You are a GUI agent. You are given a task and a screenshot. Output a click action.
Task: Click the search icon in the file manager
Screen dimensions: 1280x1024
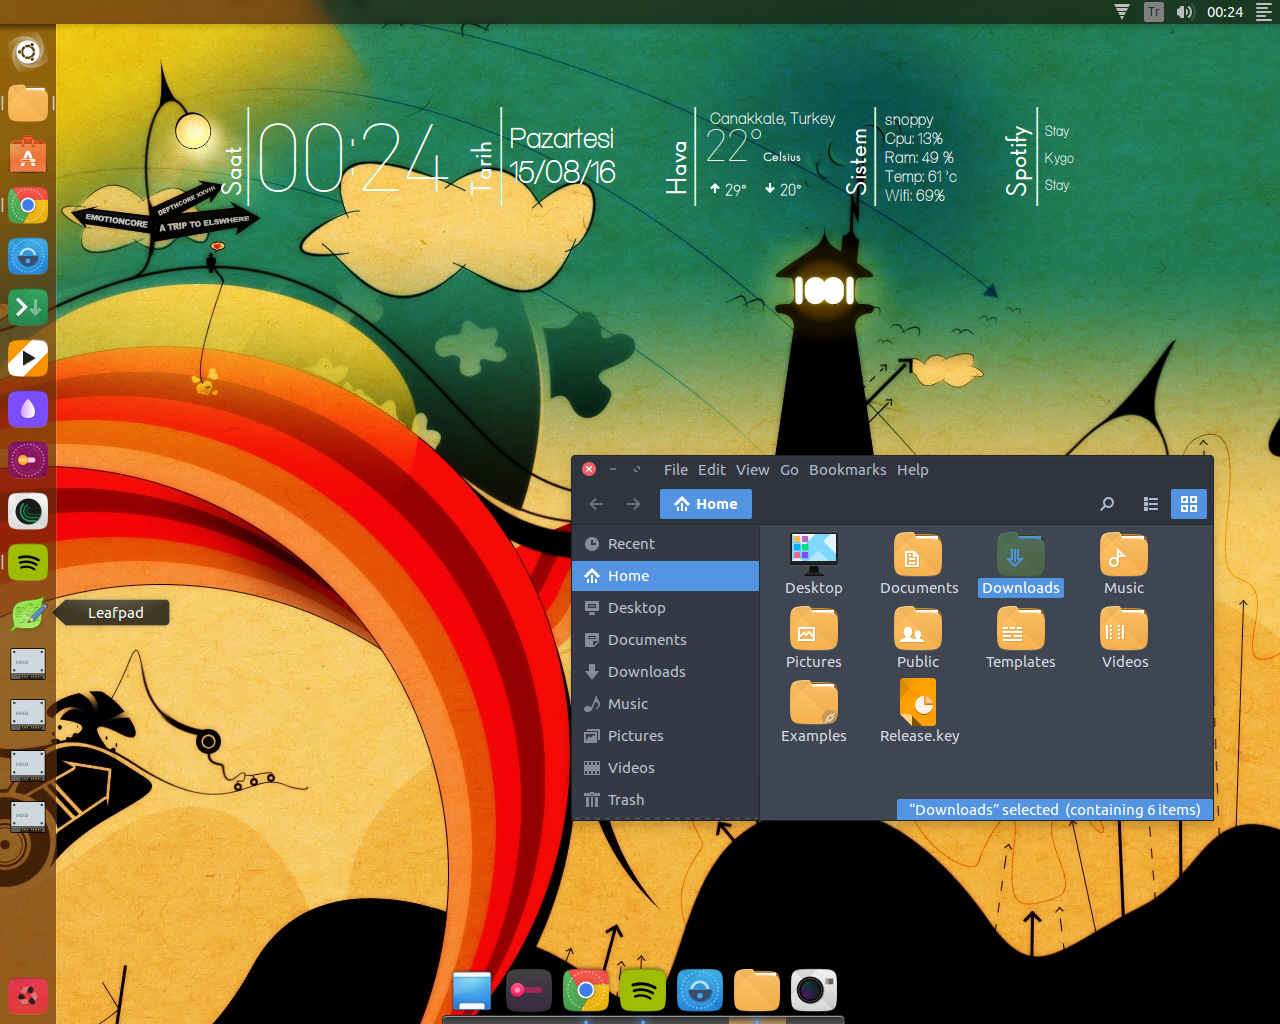(x=1107, y=504)
